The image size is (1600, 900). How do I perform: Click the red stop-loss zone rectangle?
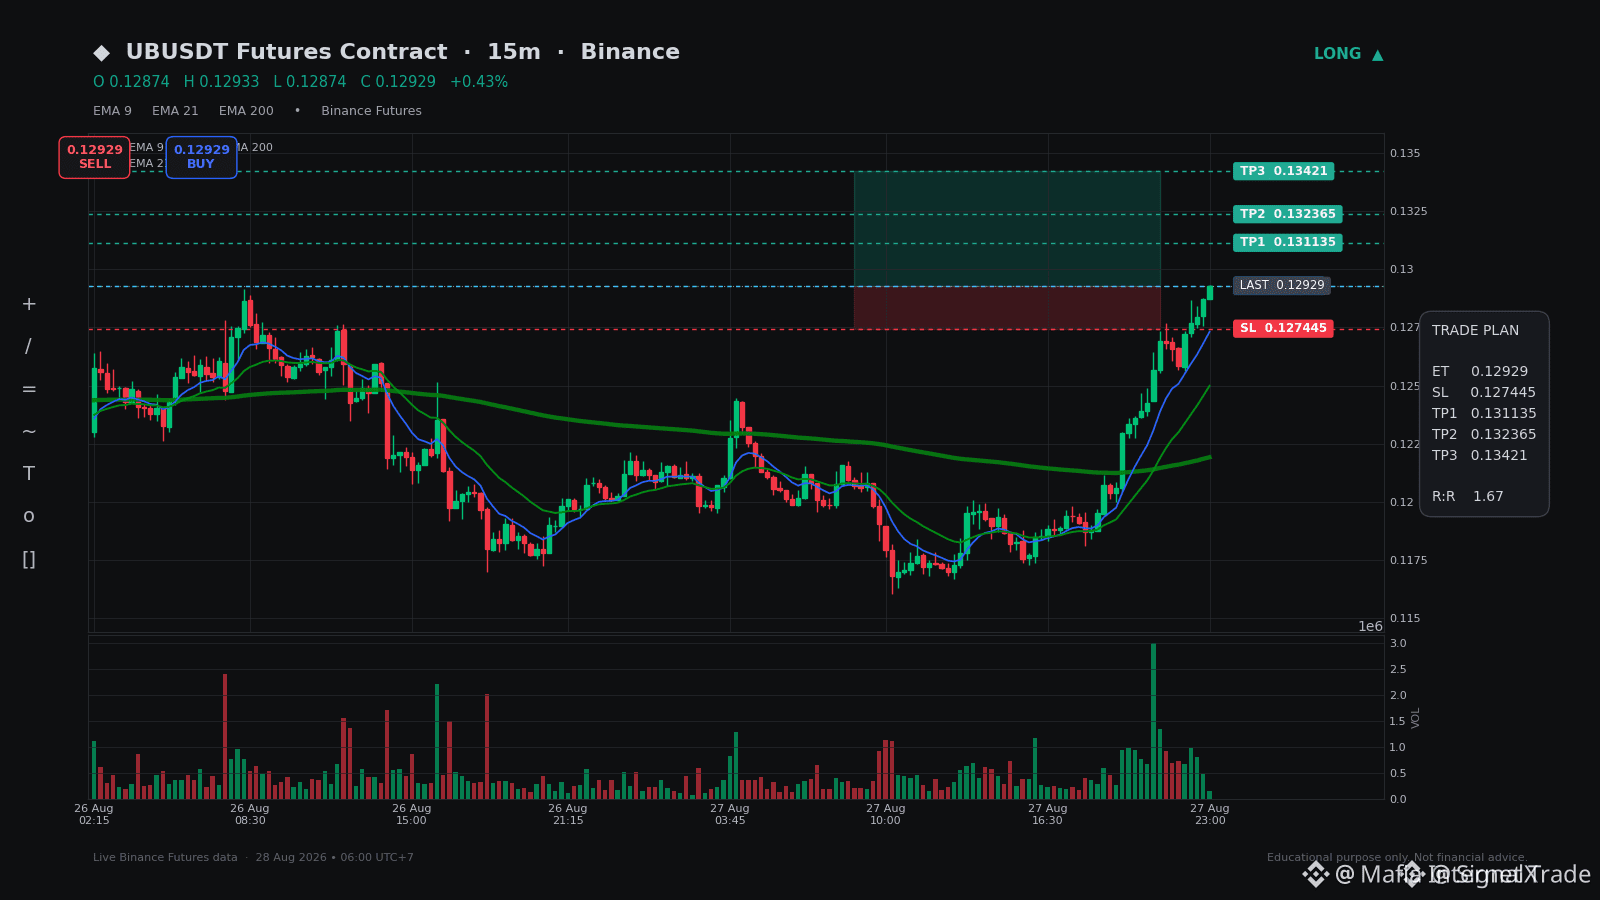click(x=1007, y=308)
